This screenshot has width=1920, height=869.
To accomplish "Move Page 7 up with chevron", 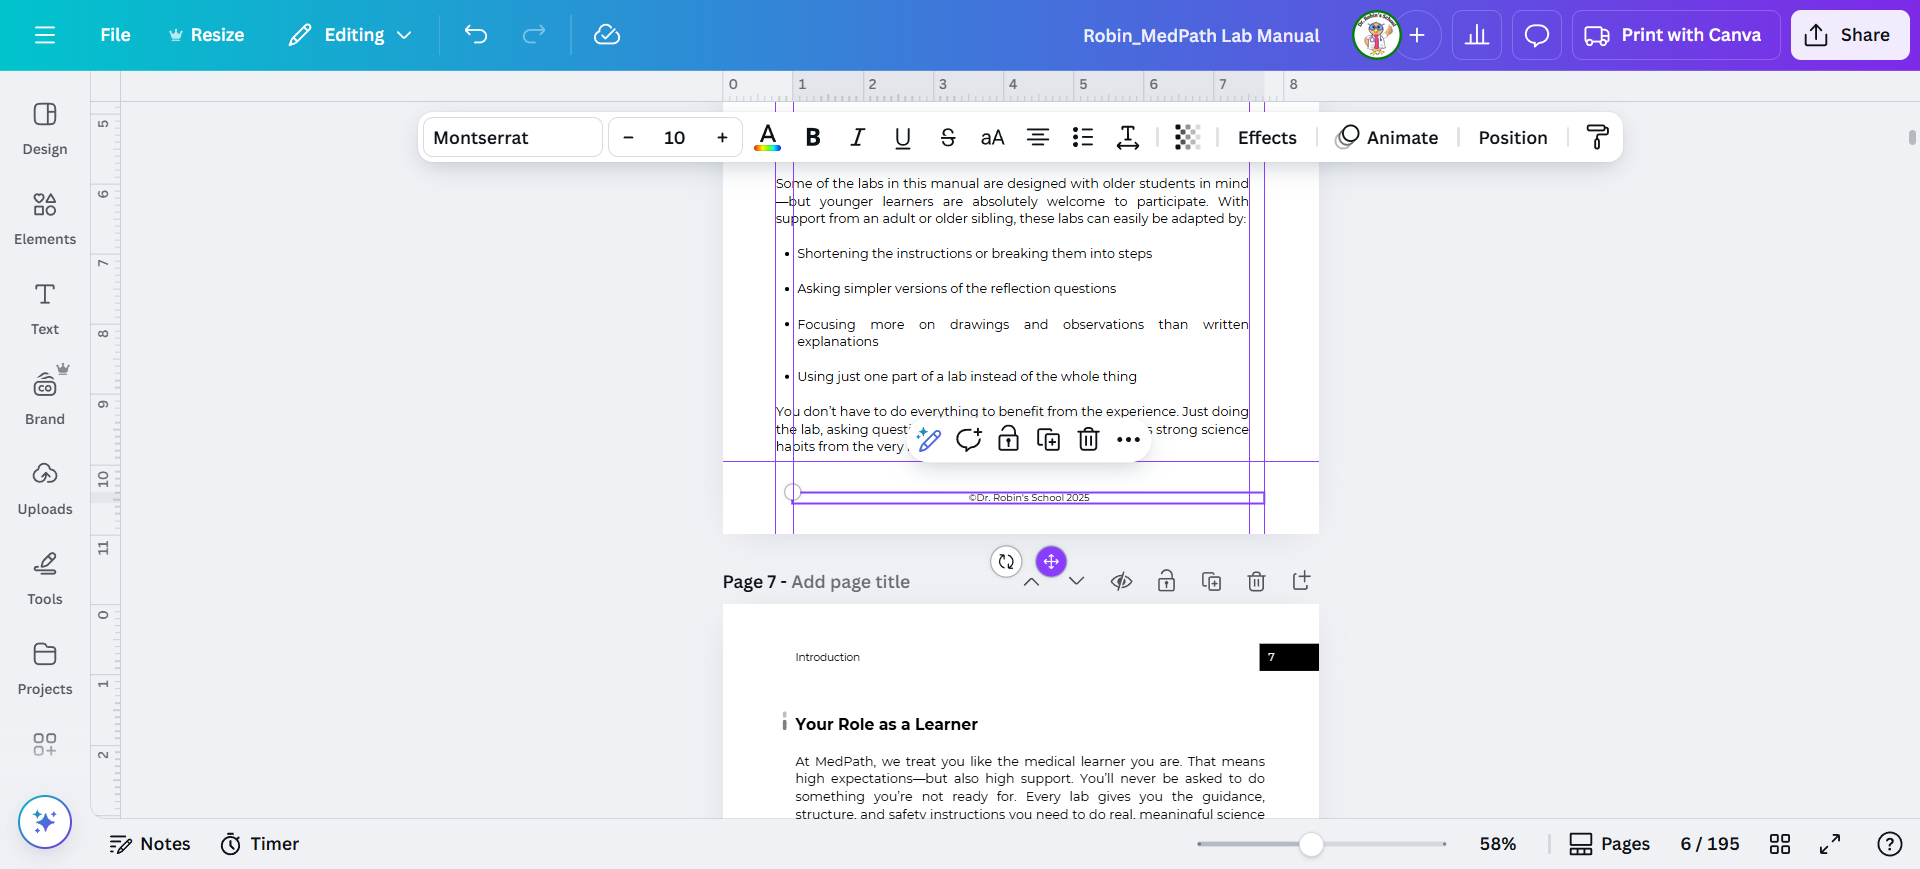I will 1032,582.
